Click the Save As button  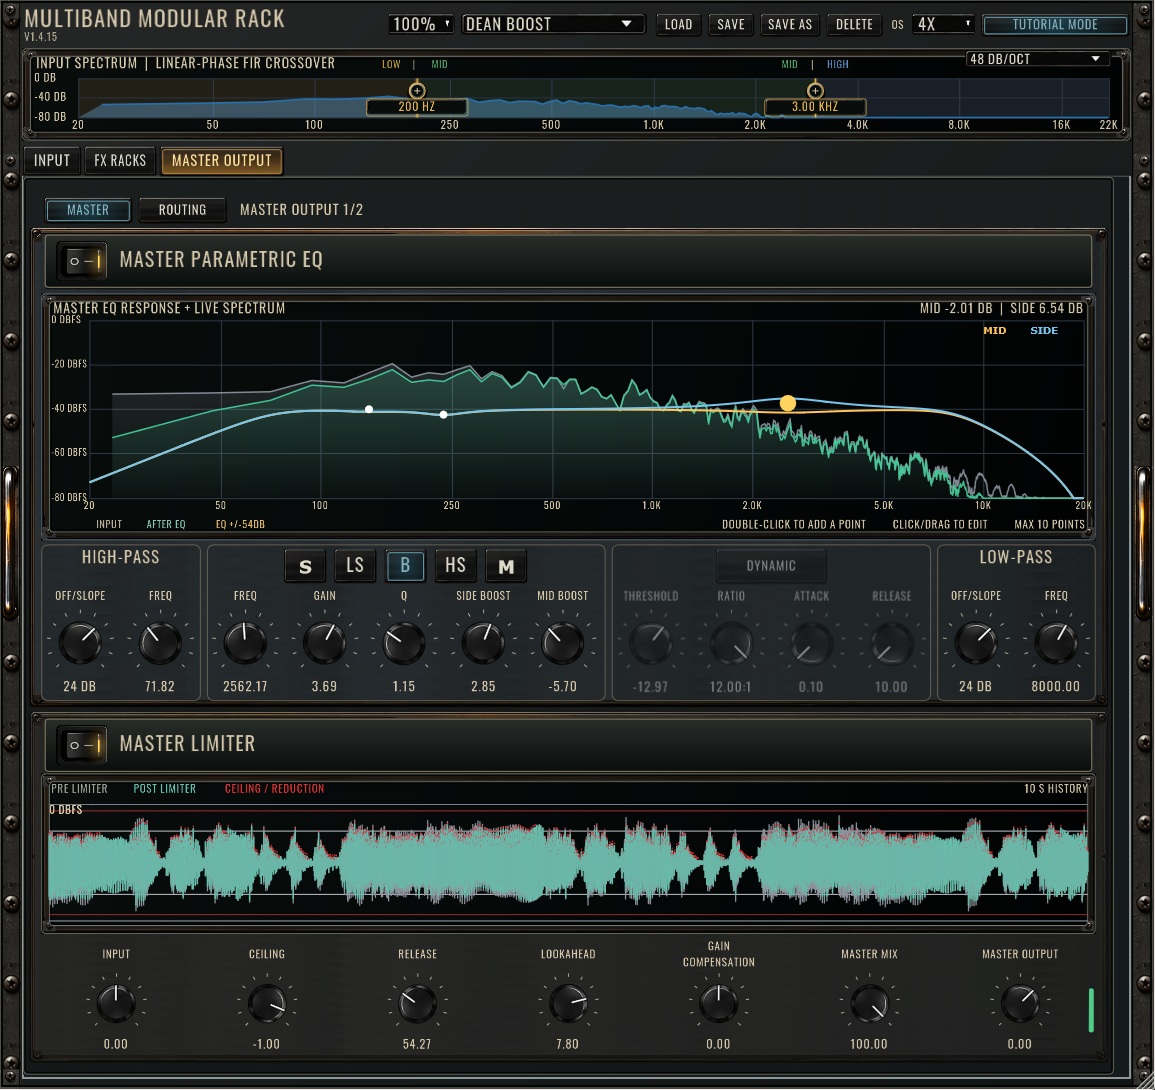pos(790,24)
